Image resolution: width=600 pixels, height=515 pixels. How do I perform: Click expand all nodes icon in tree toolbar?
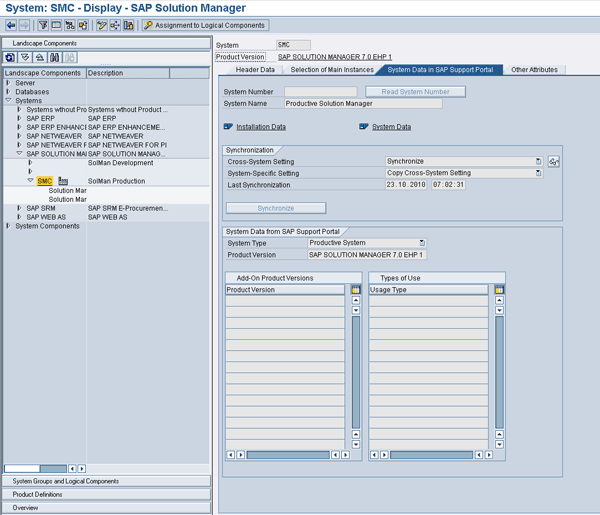coord(25,58)
